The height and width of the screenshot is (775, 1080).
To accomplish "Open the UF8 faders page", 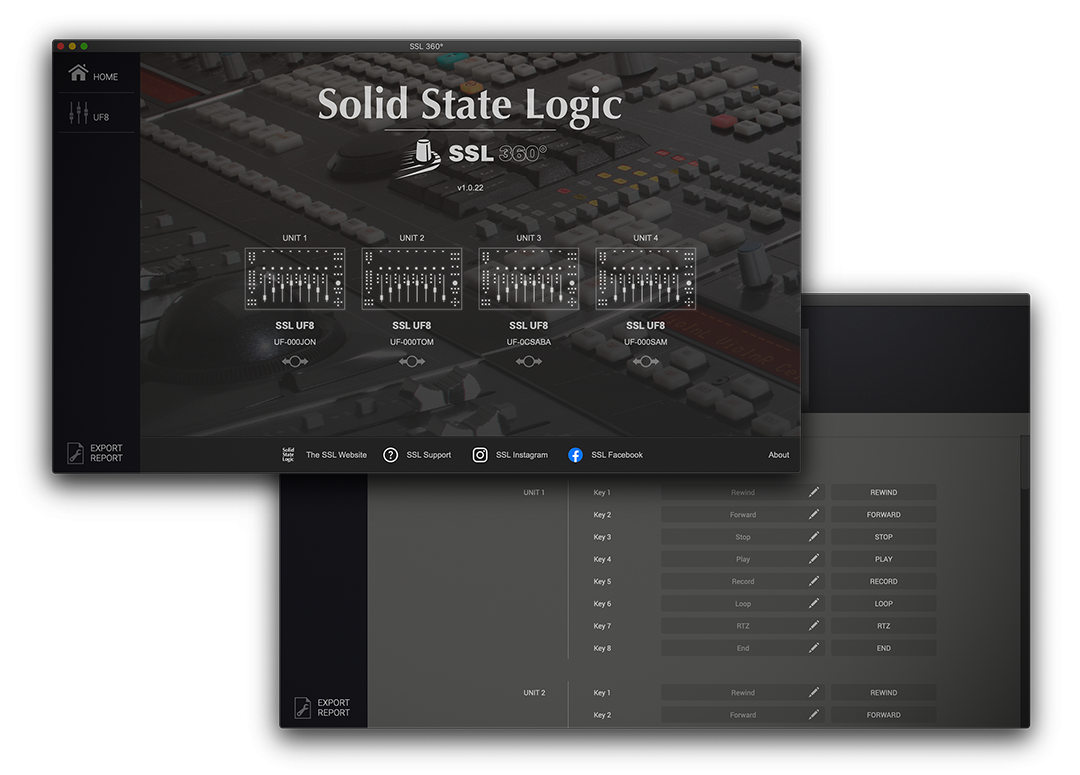I will (x=89, y=115).
